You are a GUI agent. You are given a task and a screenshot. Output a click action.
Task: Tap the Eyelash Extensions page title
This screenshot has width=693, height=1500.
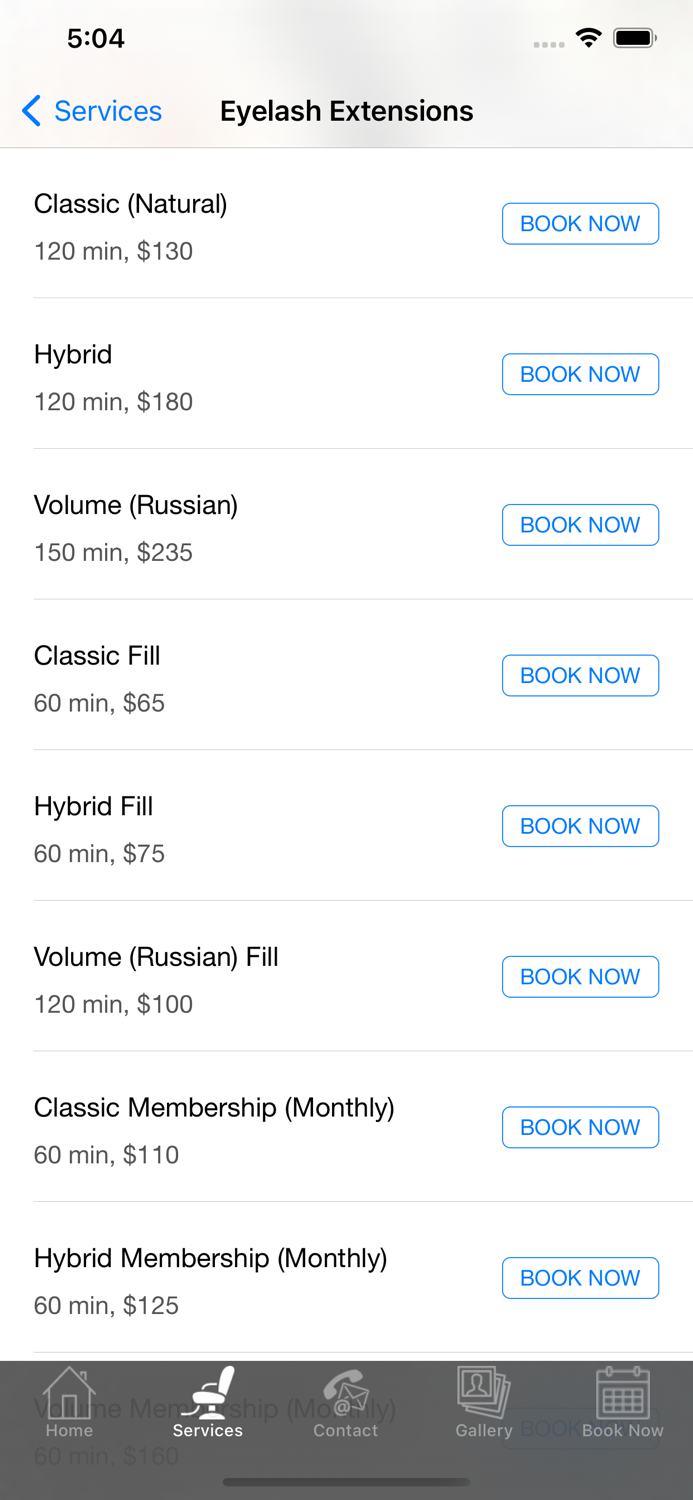coord(346,111)
